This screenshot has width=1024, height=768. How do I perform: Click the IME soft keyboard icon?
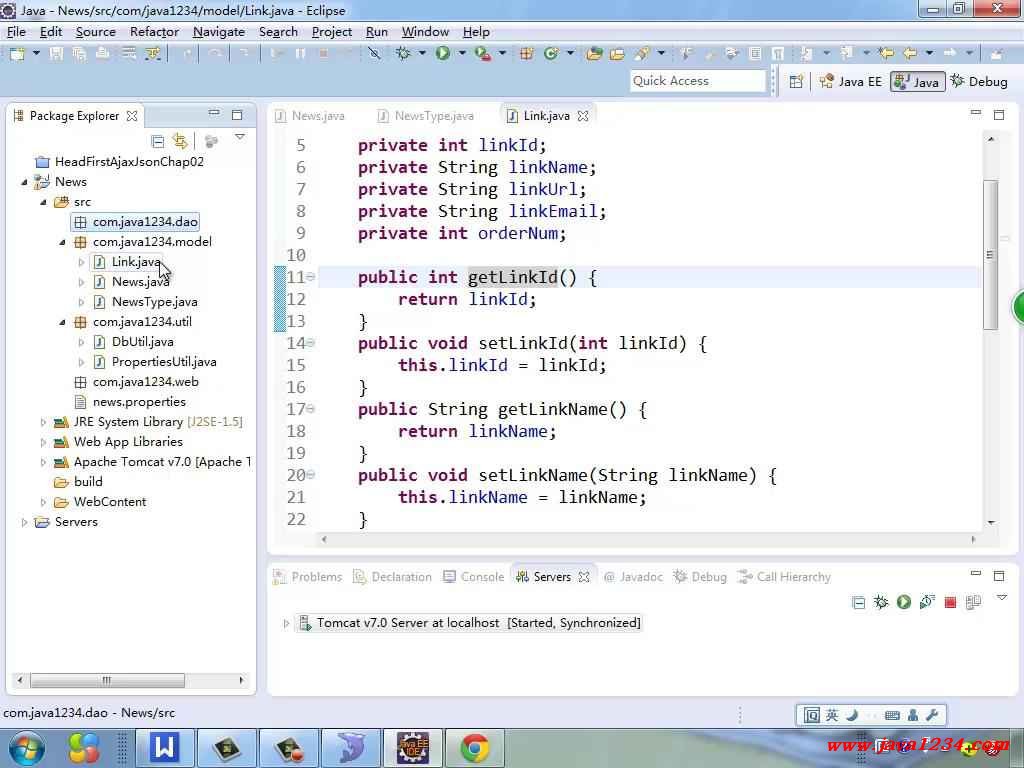892,715
